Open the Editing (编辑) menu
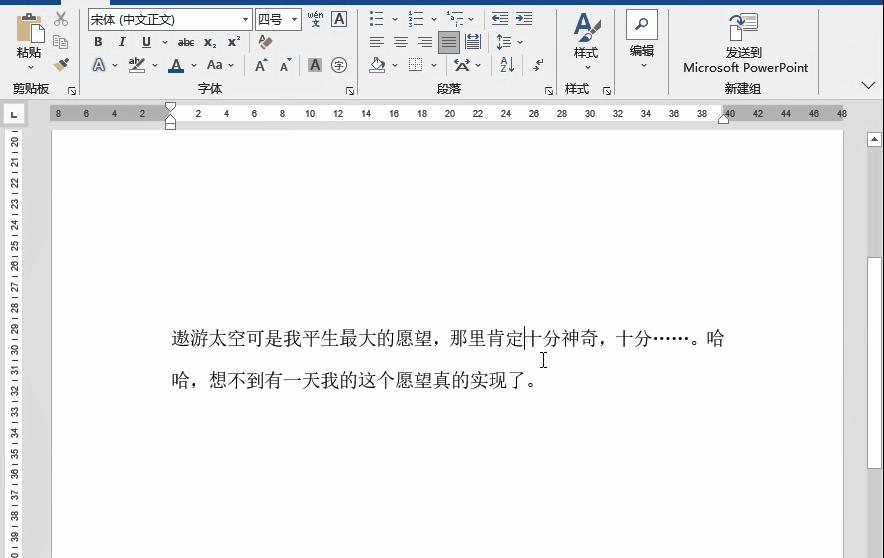This screenshot has height=558, width=884. click(x=642, y=41)
